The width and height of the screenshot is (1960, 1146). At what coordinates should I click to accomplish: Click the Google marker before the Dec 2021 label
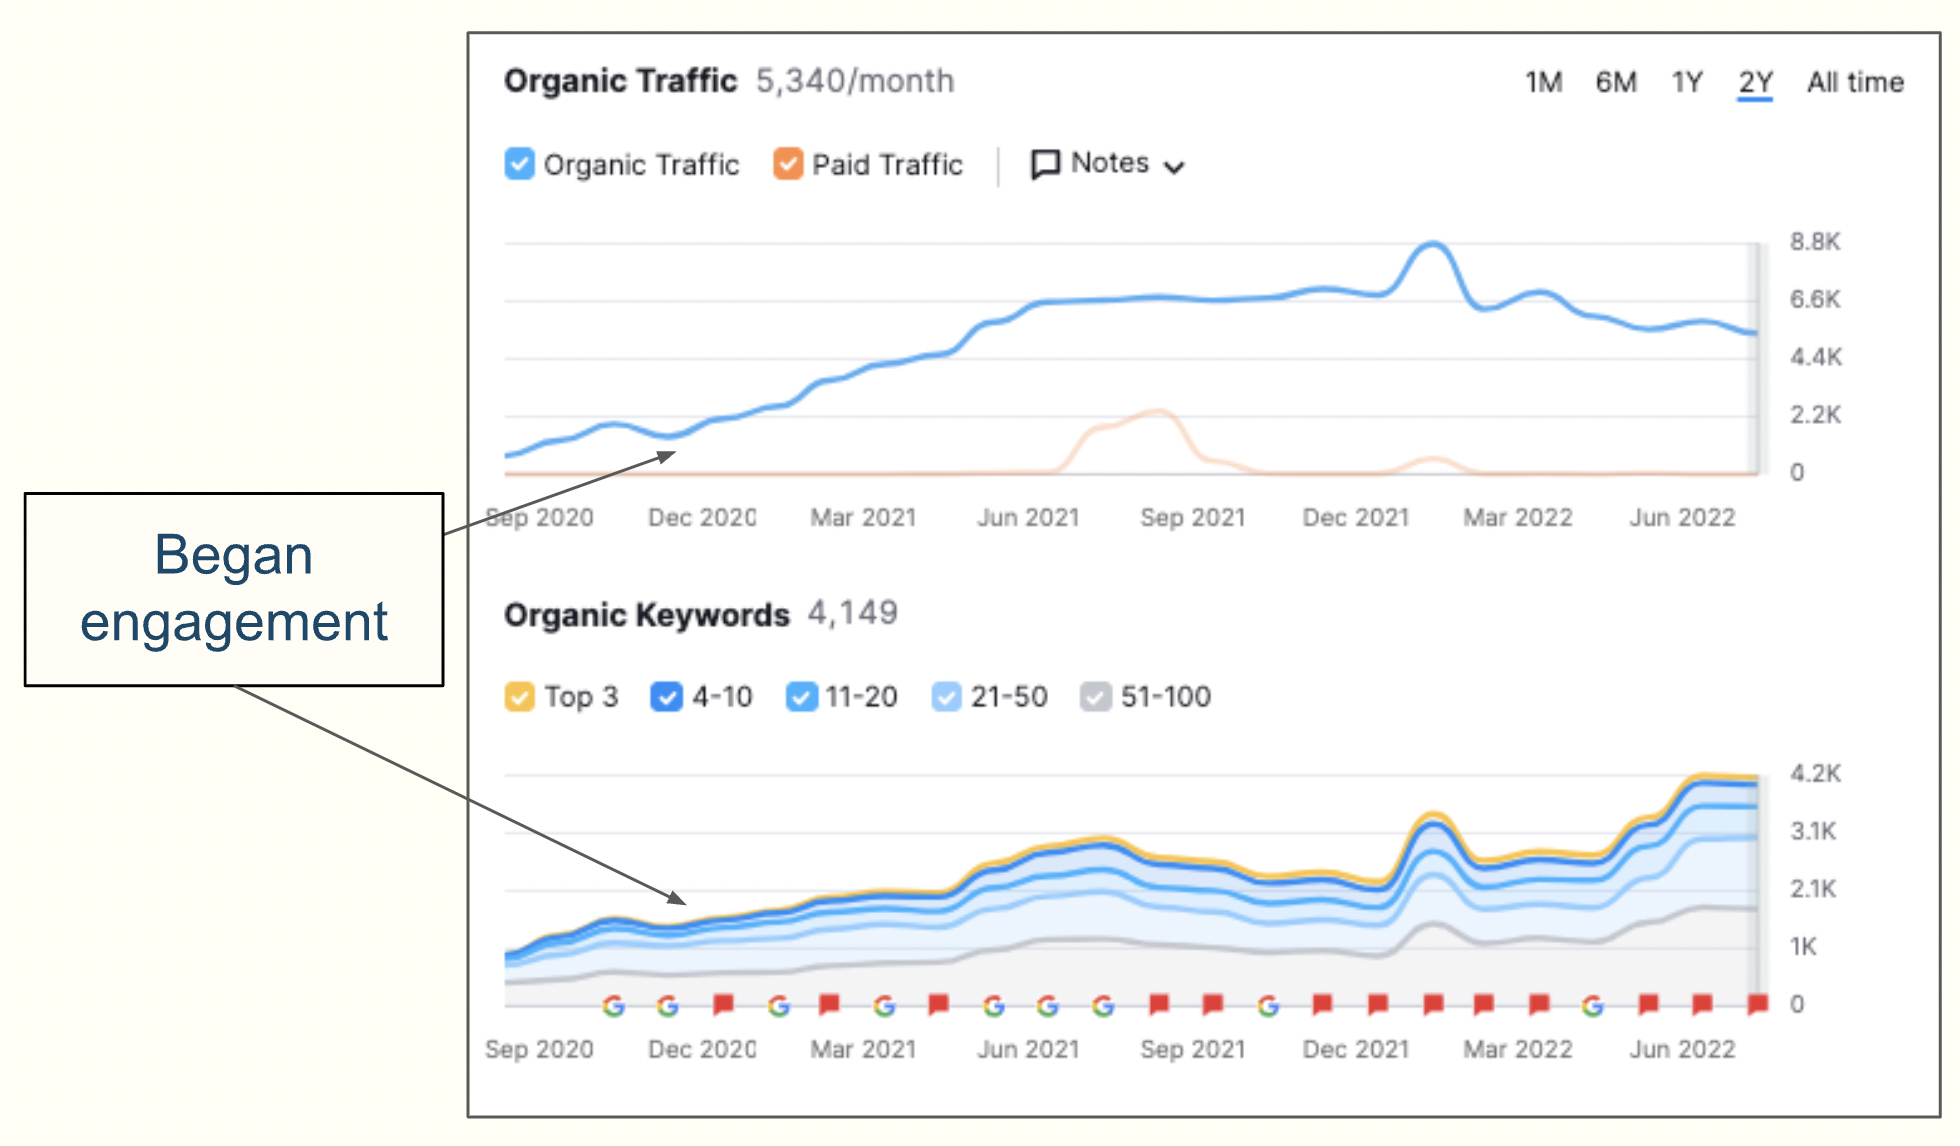click(1268, 1006)
